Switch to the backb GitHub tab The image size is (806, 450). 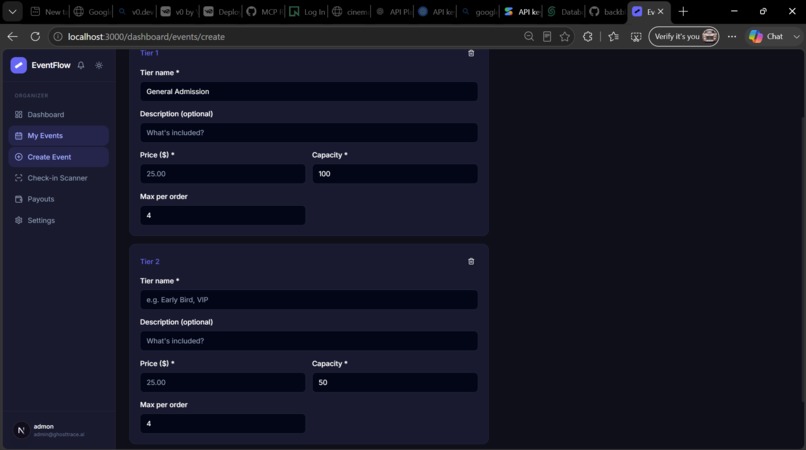click(x=607, y=11)
